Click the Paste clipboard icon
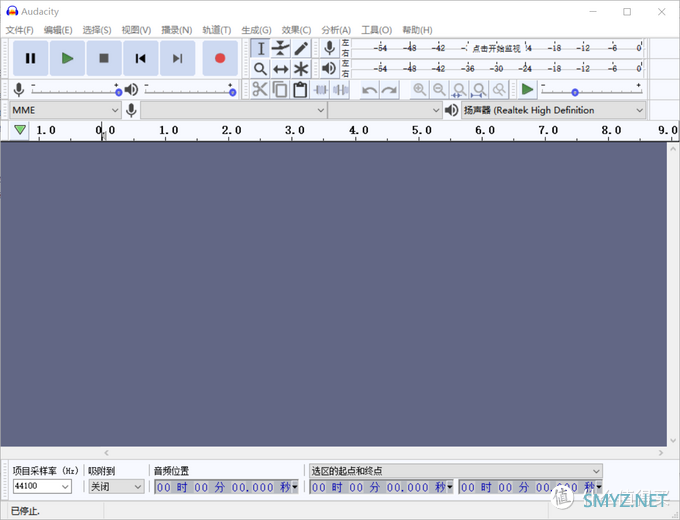 click(300, 90)
